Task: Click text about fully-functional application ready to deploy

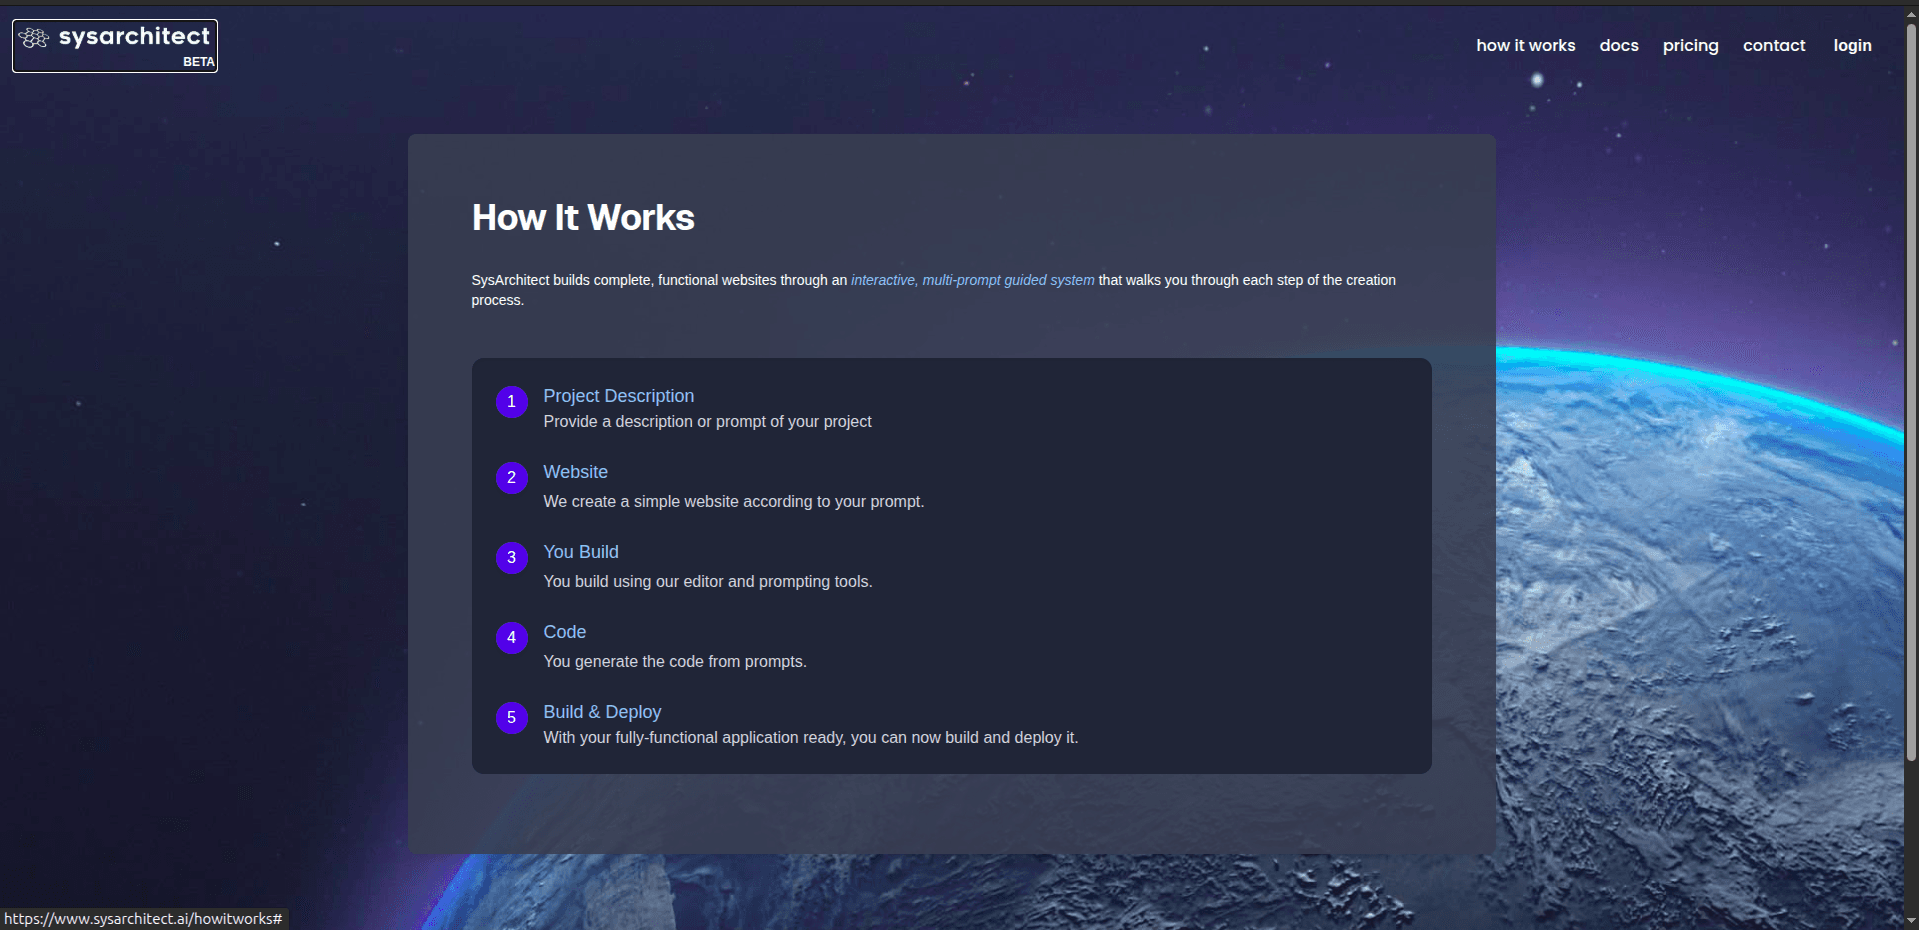Action: [x=810, y=738]
